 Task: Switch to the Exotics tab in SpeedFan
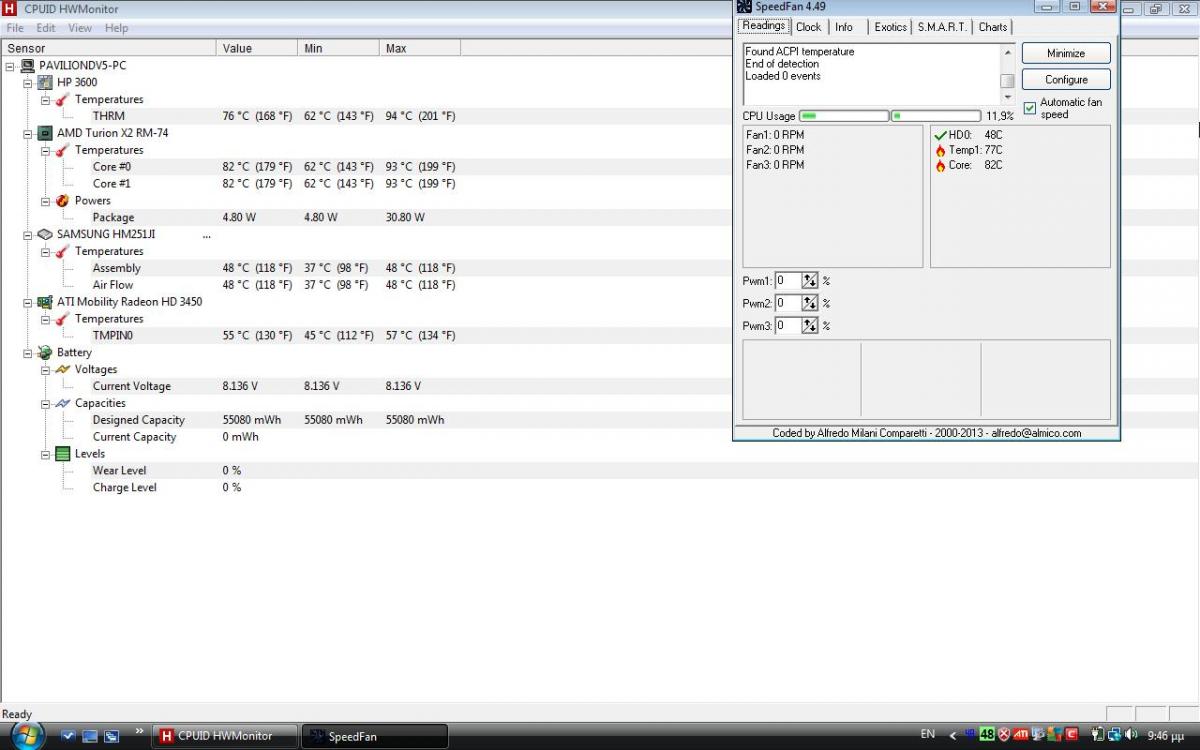click(890, 27)
